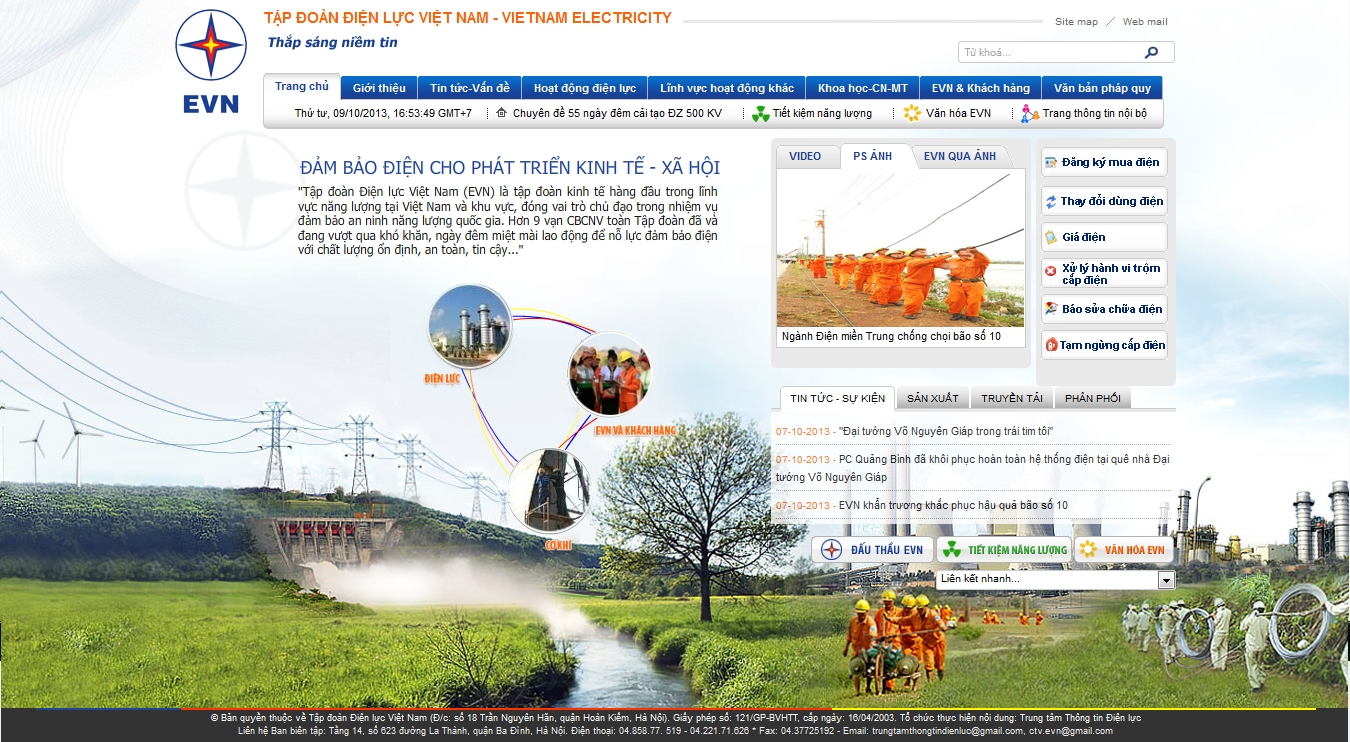
Task: Open Chuyên đề 55 ngày đêm link
Action: (x=617, y=113)
